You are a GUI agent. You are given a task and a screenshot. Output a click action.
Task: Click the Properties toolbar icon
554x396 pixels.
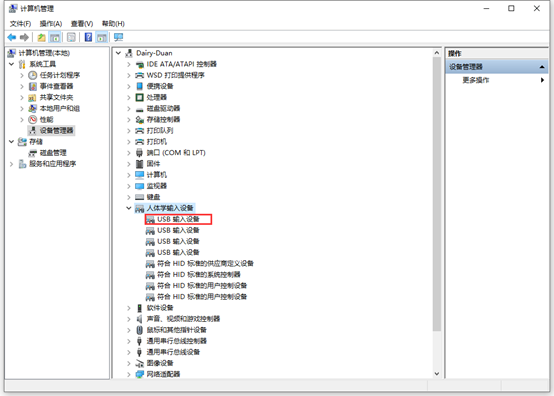tap(71, 37)
